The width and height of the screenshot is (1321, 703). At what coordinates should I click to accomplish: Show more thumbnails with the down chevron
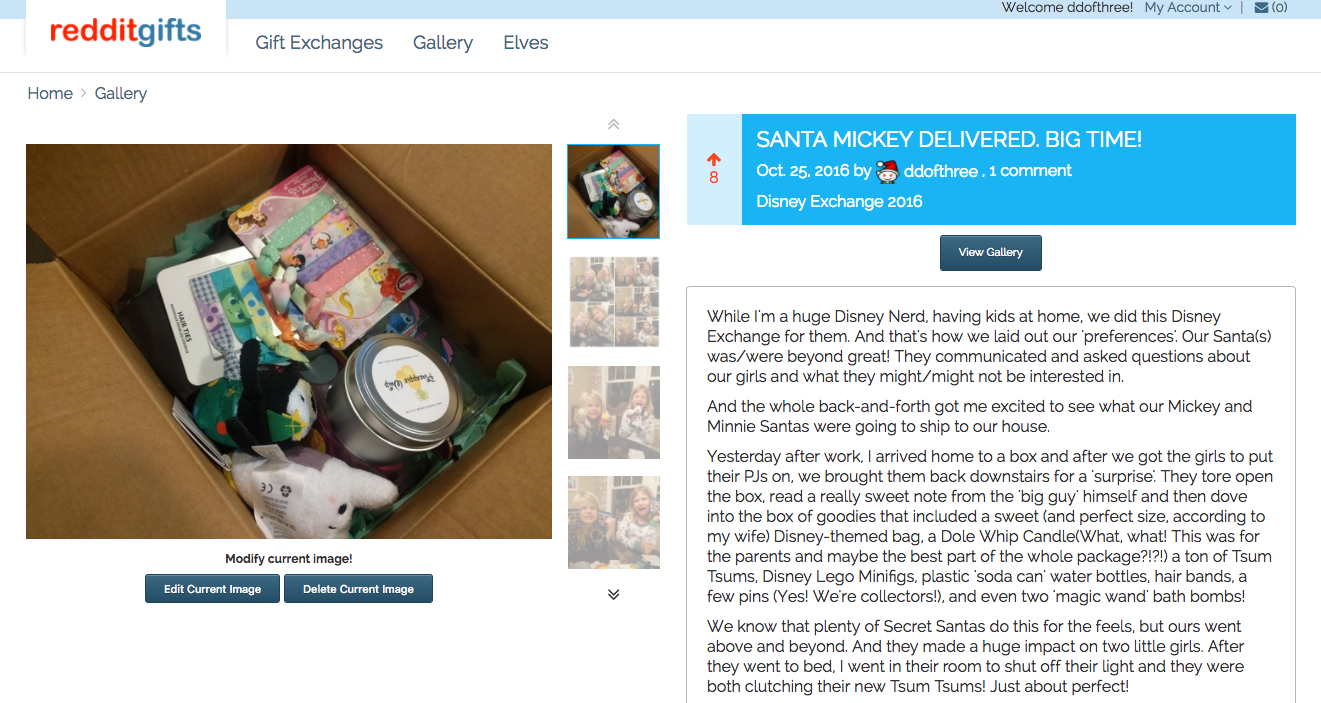point(614,594)
